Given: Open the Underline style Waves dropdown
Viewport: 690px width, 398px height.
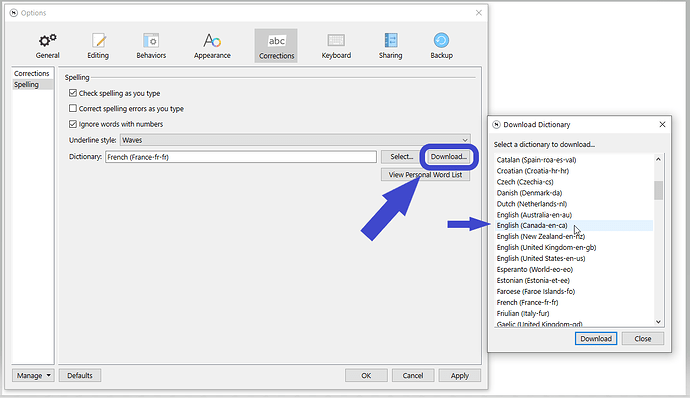Looking at the screenshot, I should click(295, 140).
